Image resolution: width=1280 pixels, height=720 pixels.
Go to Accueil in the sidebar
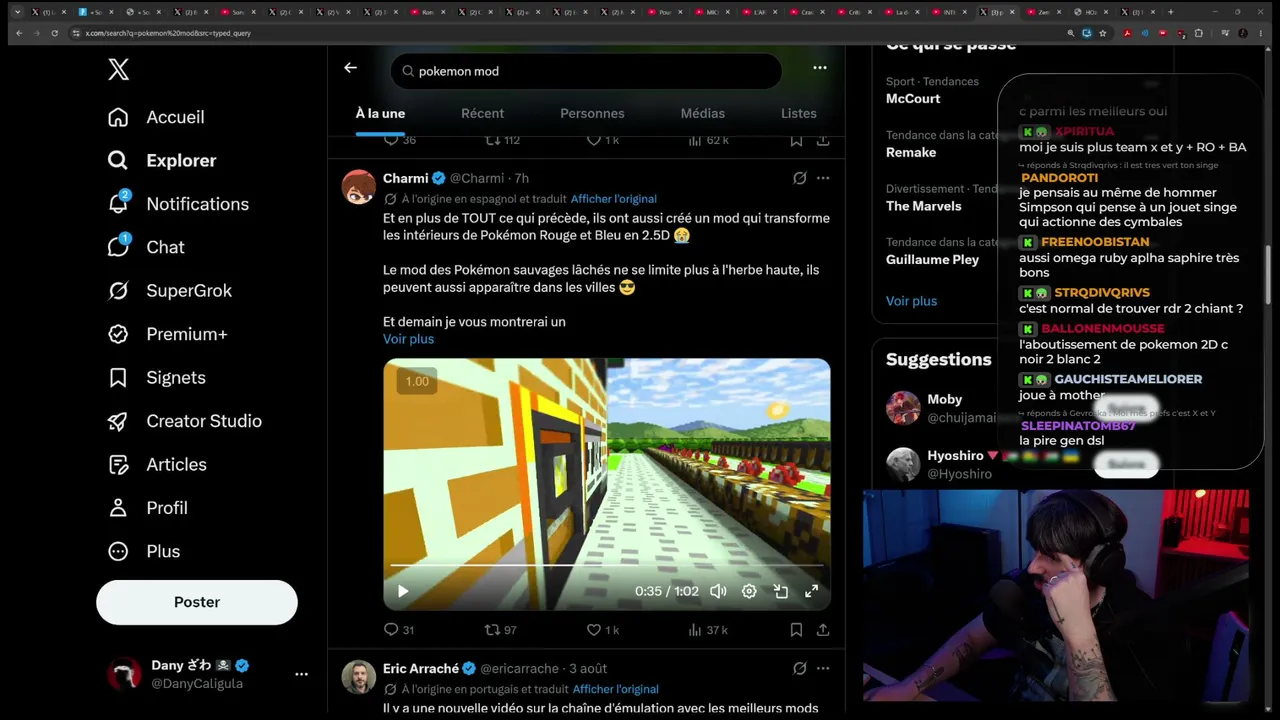pyautogui.click(x=156, y=117)
